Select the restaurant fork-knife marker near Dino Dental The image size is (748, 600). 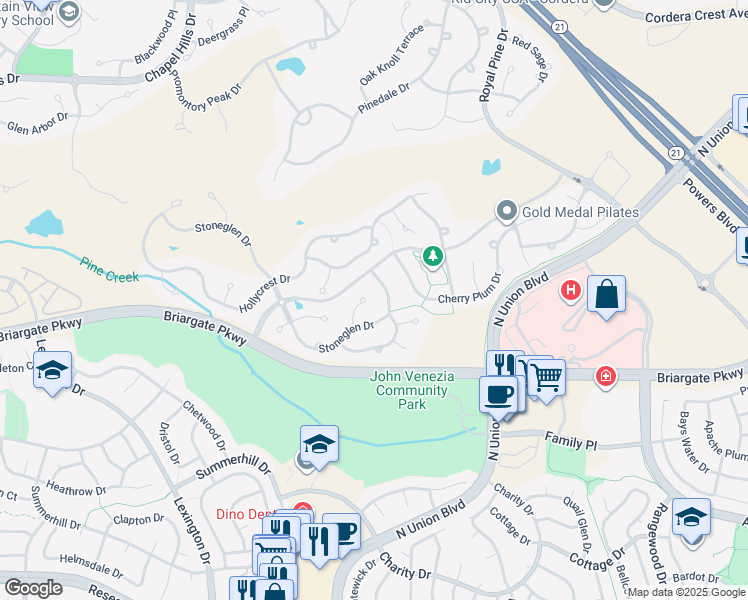[319, 544]
